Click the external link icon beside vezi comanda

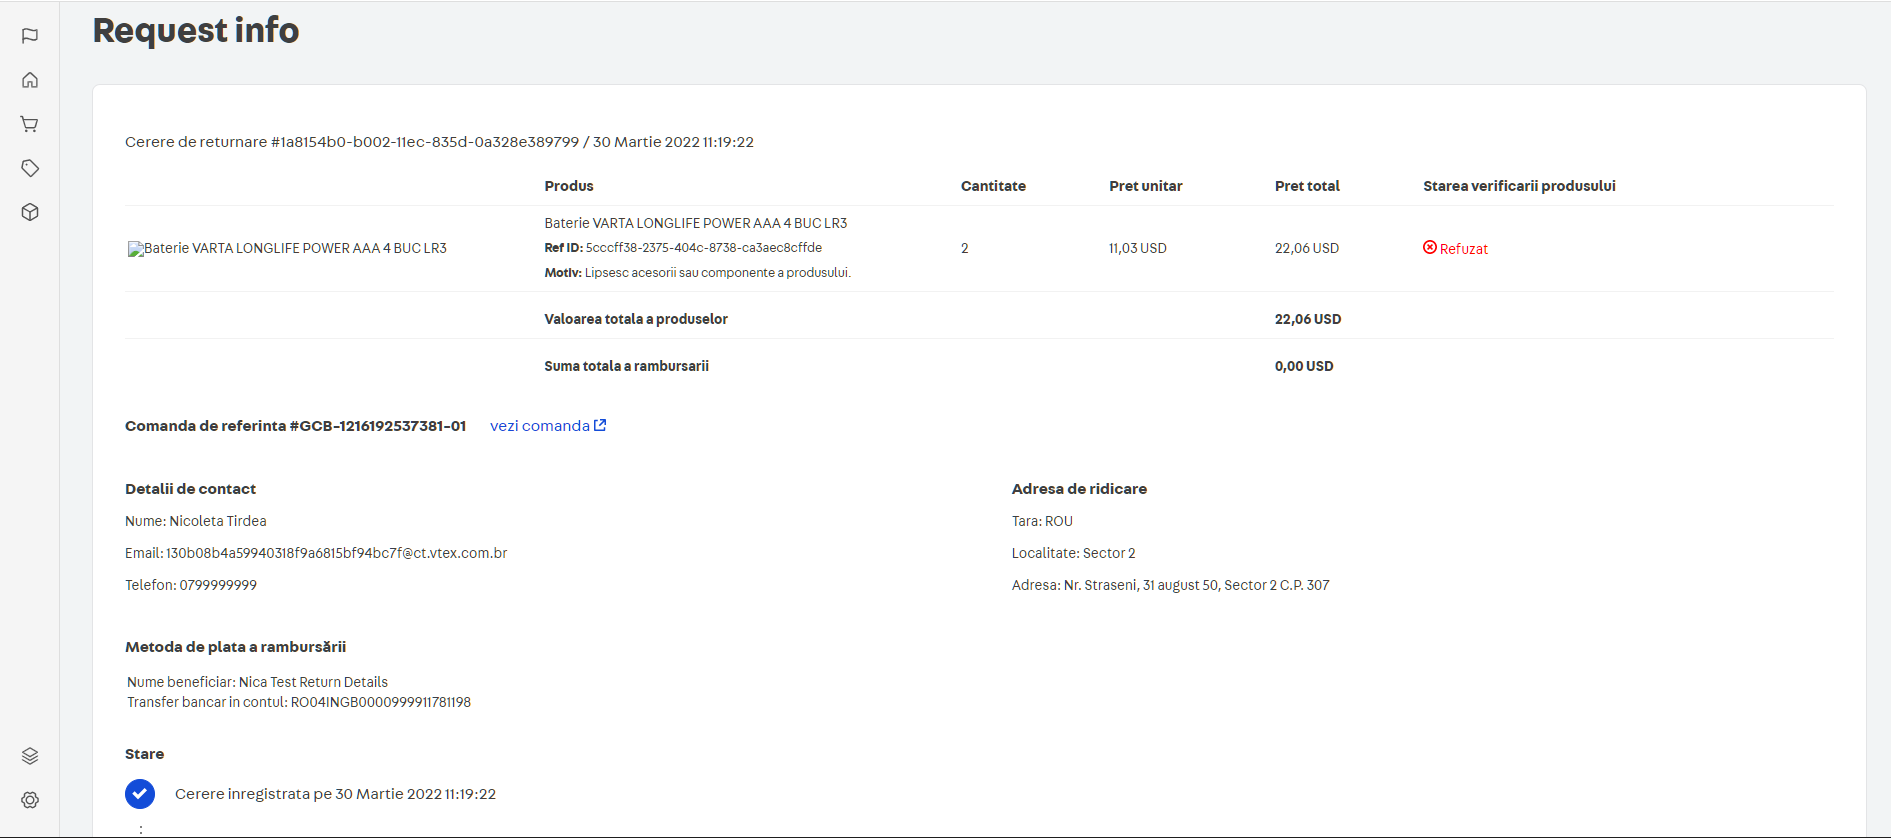point(600,425)
